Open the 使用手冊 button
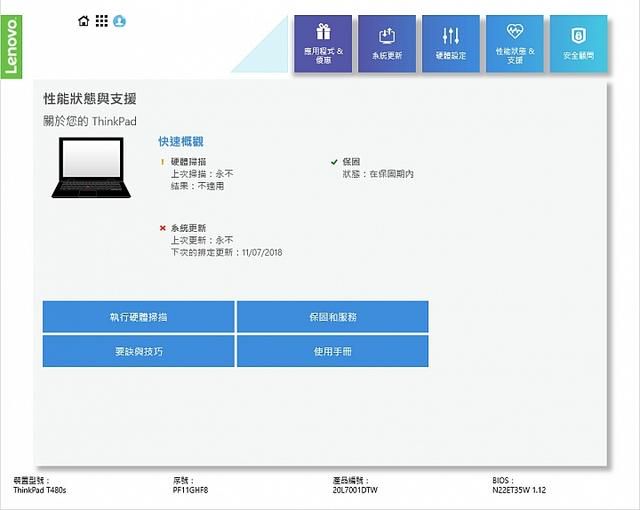This screenshot has height=510, width=640. pyautogui.click(x=333, y=351)
